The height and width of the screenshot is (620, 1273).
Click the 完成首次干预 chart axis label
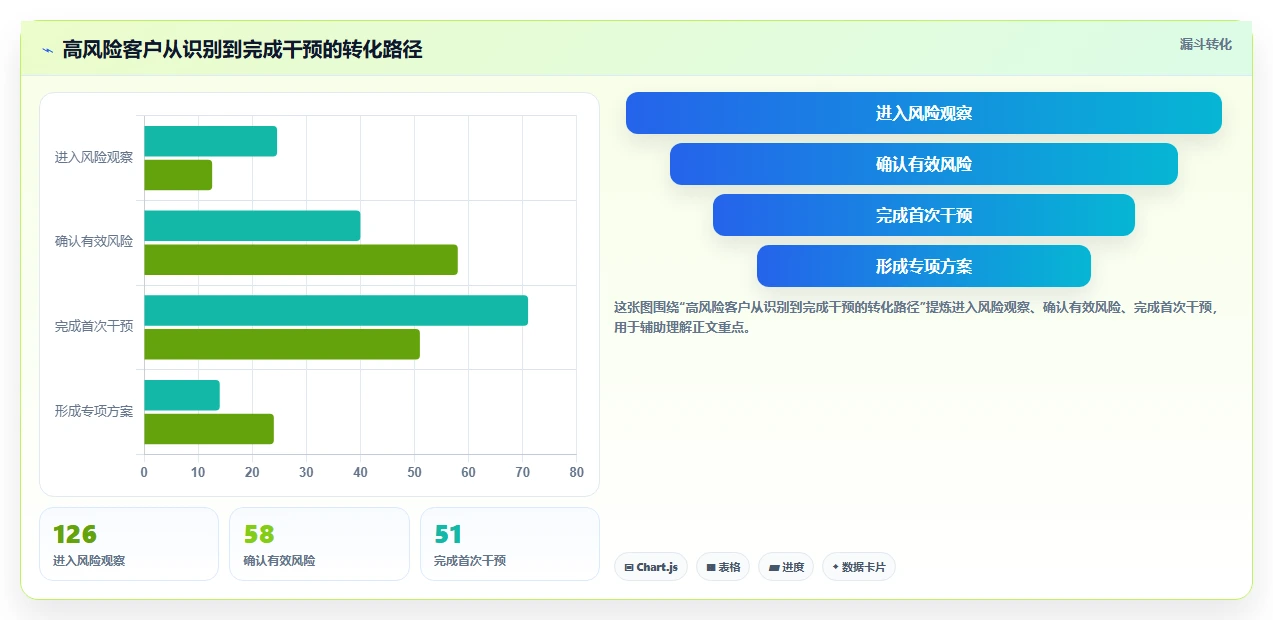point(94,326)
